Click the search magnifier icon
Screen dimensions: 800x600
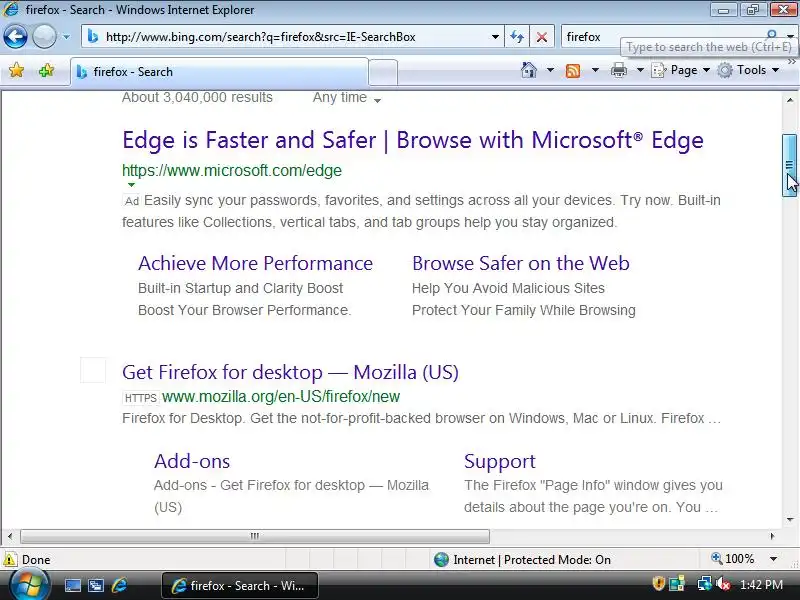coord(771,34)
